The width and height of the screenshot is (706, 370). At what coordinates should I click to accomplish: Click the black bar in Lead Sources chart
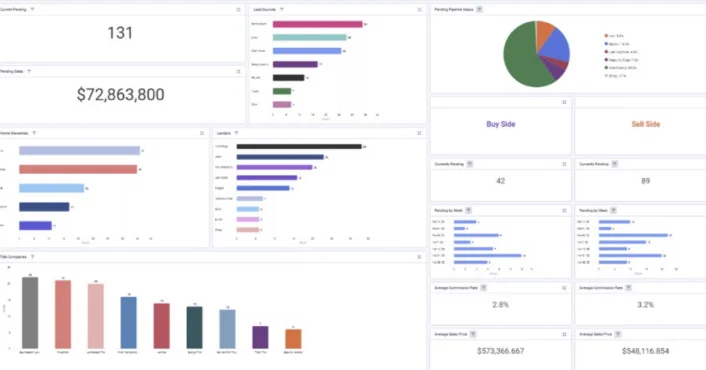click(289, 78)
